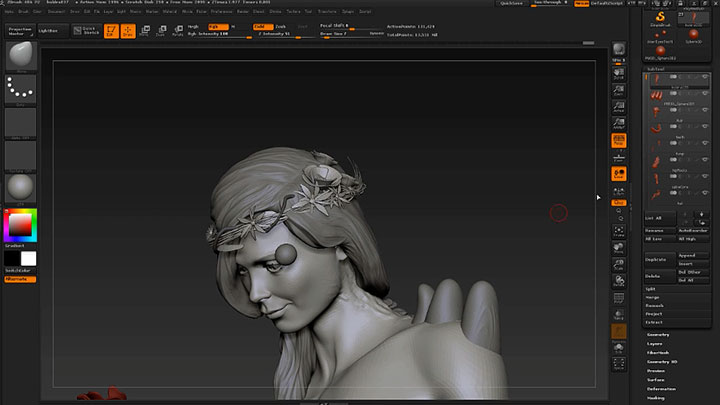Click the List All subtools button

(660, 218)
